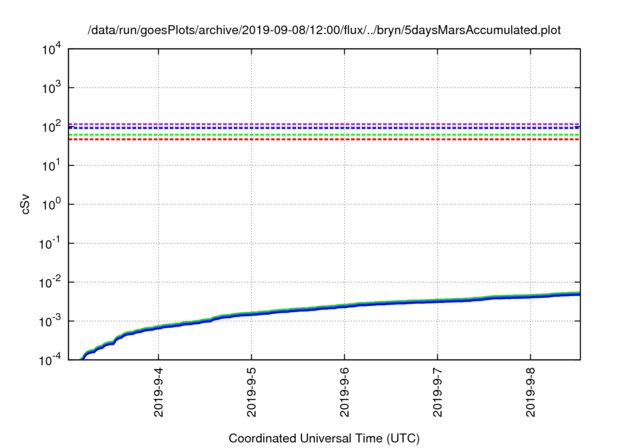This screenshot has width=640, height=448.
Task: Click the 10^-2 y-axis tick label
Action: tap(50, 282)
